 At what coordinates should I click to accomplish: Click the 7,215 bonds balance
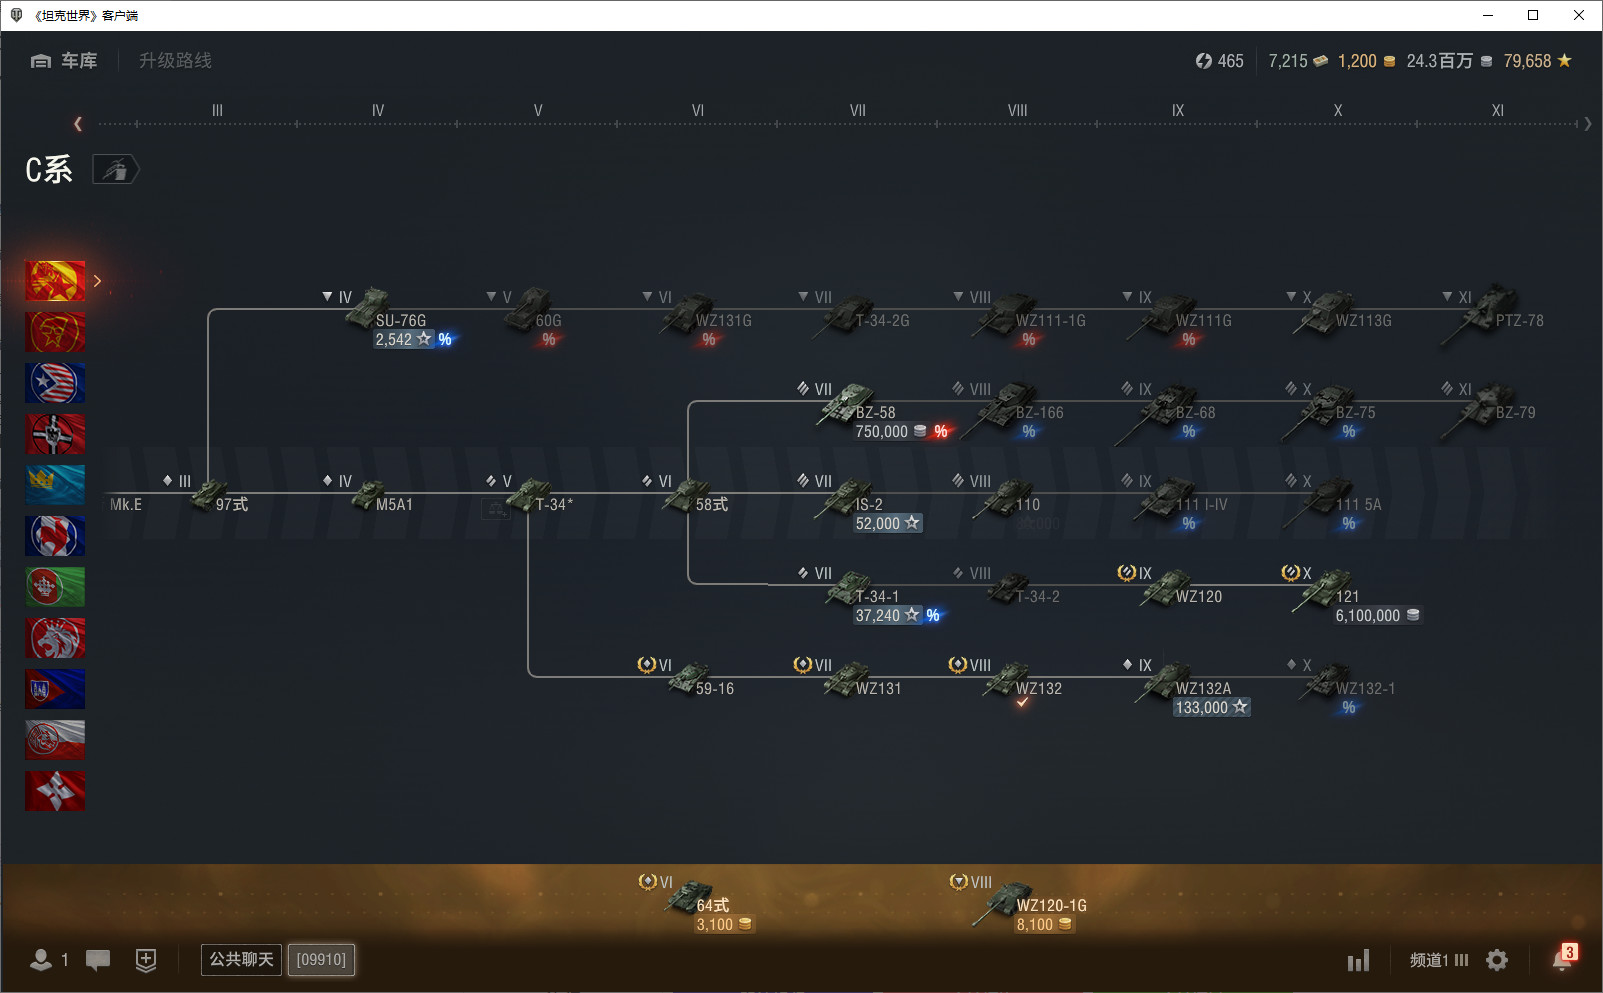click(x=1299, y=61)
